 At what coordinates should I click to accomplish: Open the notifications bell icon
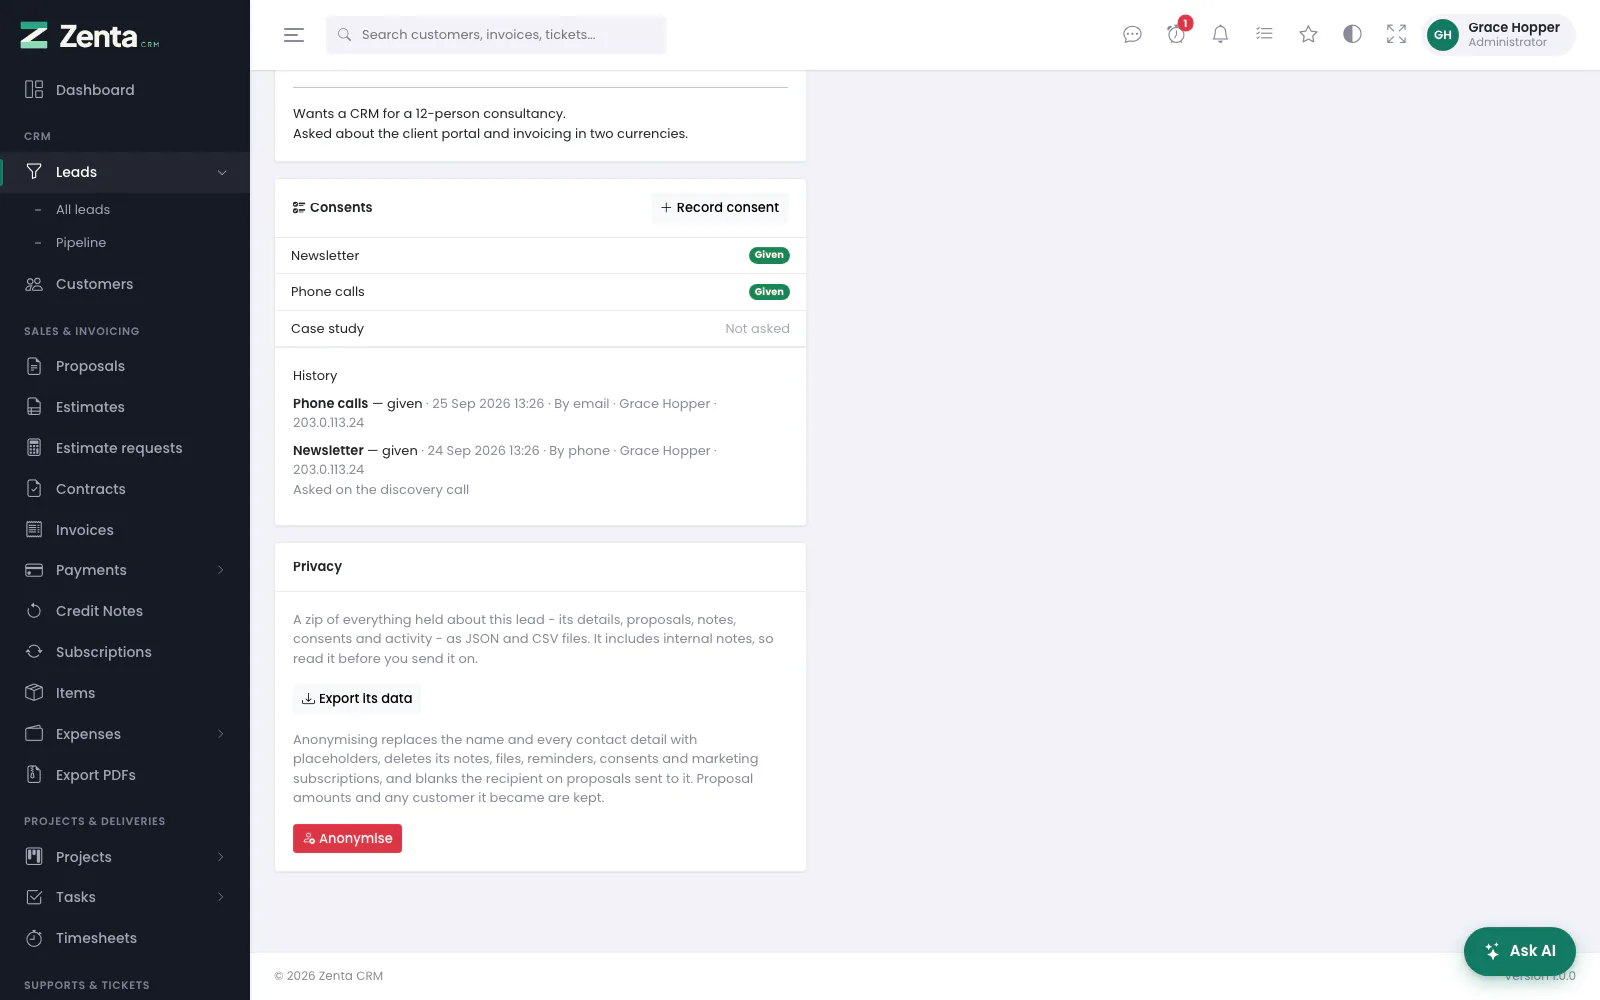coord(1220,35)
